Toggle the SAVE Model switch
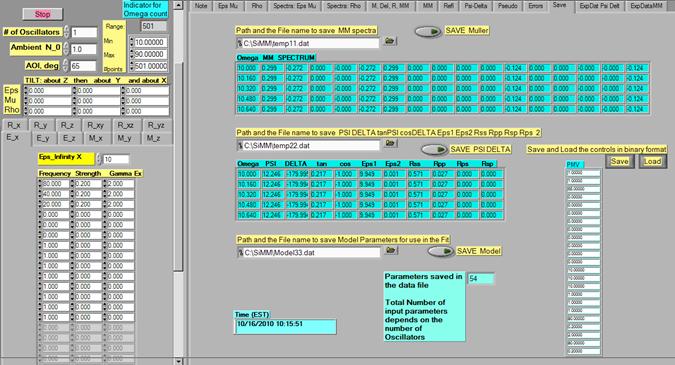The width and height of the screenshot is (675, 365). [440, 251]
